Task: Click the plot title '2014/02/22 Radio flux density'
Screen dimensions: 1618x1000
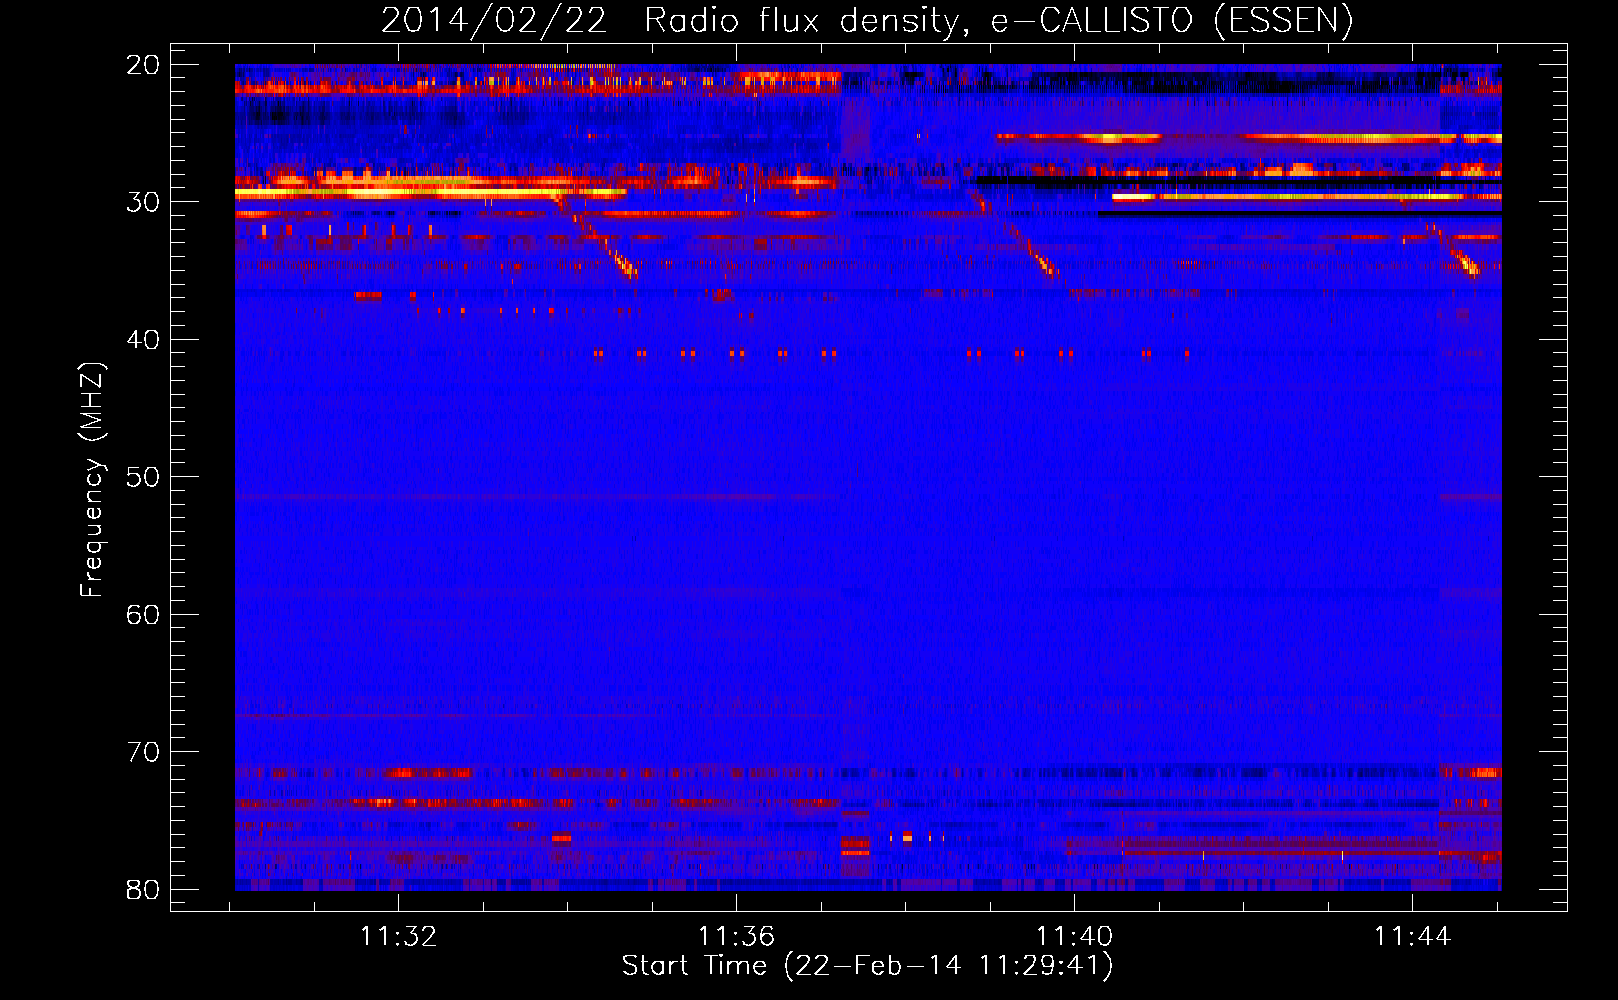Action: (x=866, y=20)
